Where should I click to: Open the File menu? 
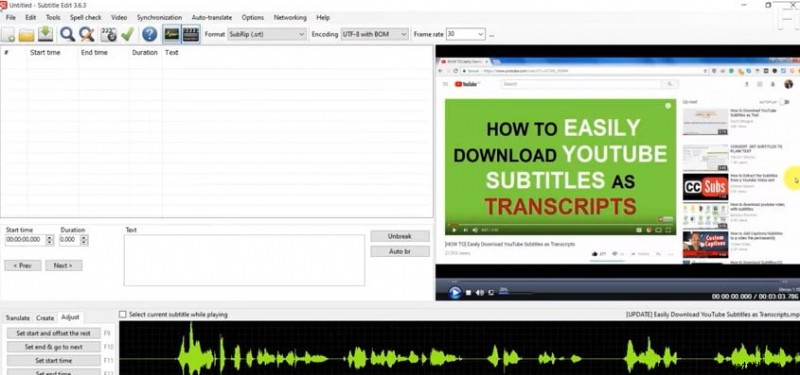[x=11, y=17]
